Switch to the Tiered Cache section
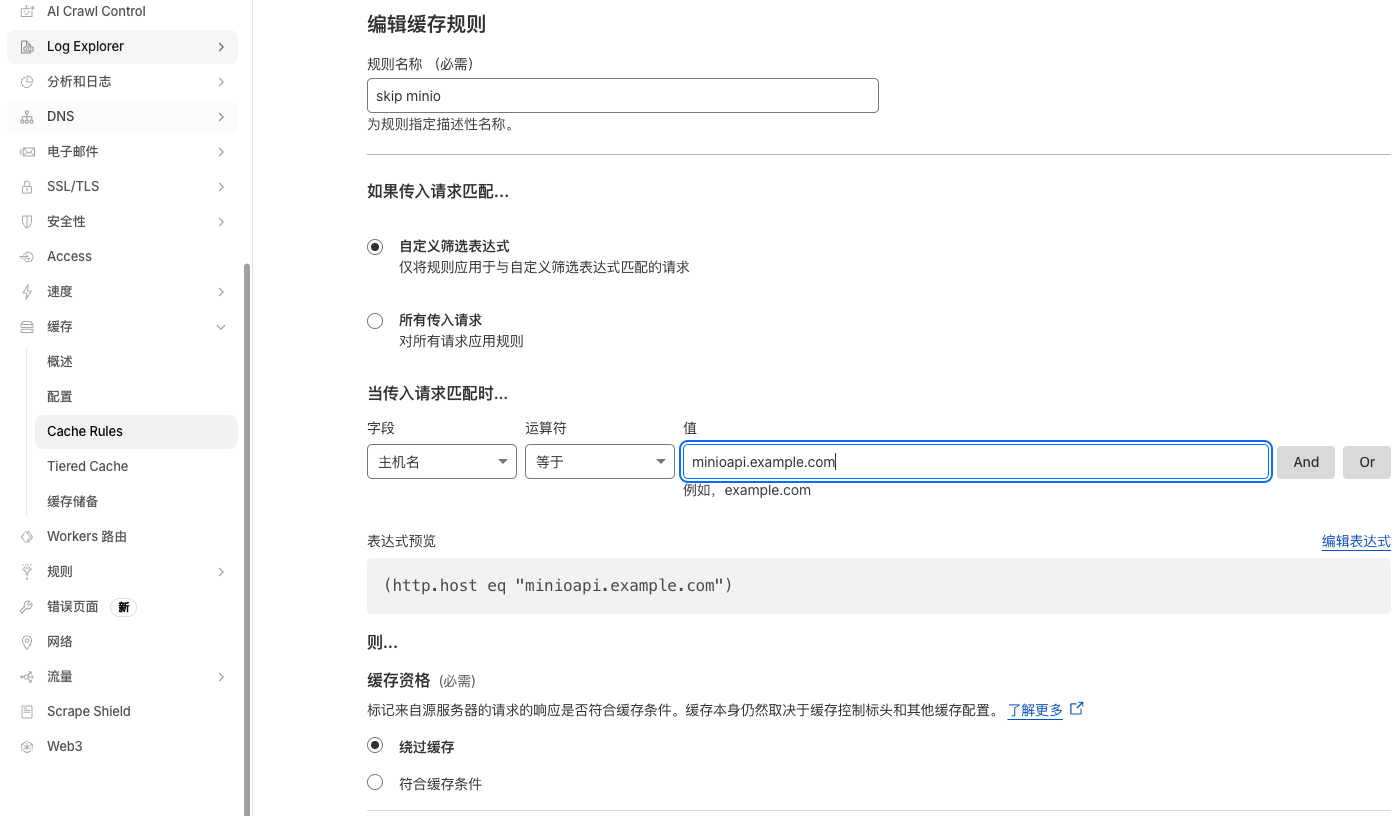 click(87, 466)
